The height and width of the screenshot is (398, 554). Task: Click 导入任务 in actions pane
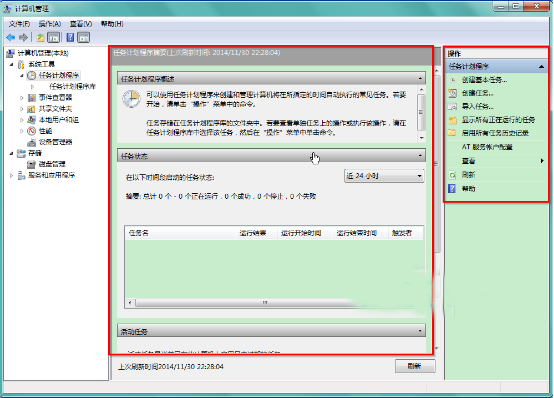[478, 106]
